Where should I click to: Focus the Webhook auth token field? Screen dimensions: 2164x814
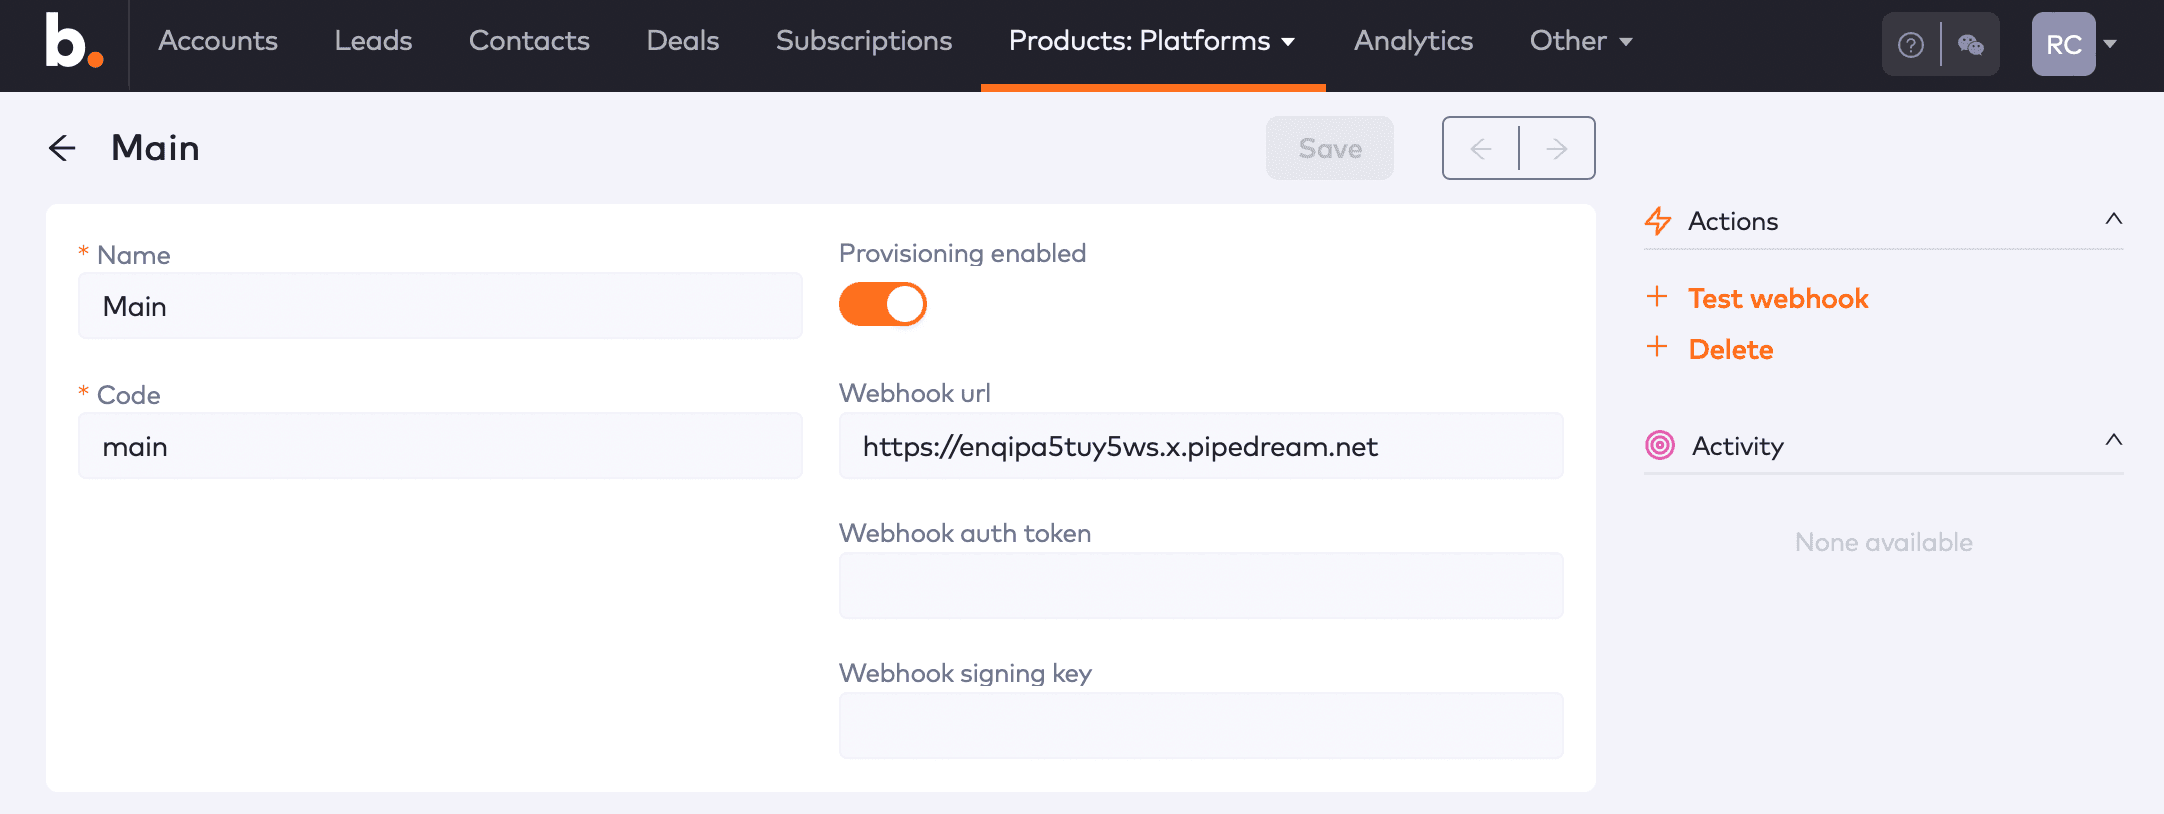click(x=1200, y=586)
